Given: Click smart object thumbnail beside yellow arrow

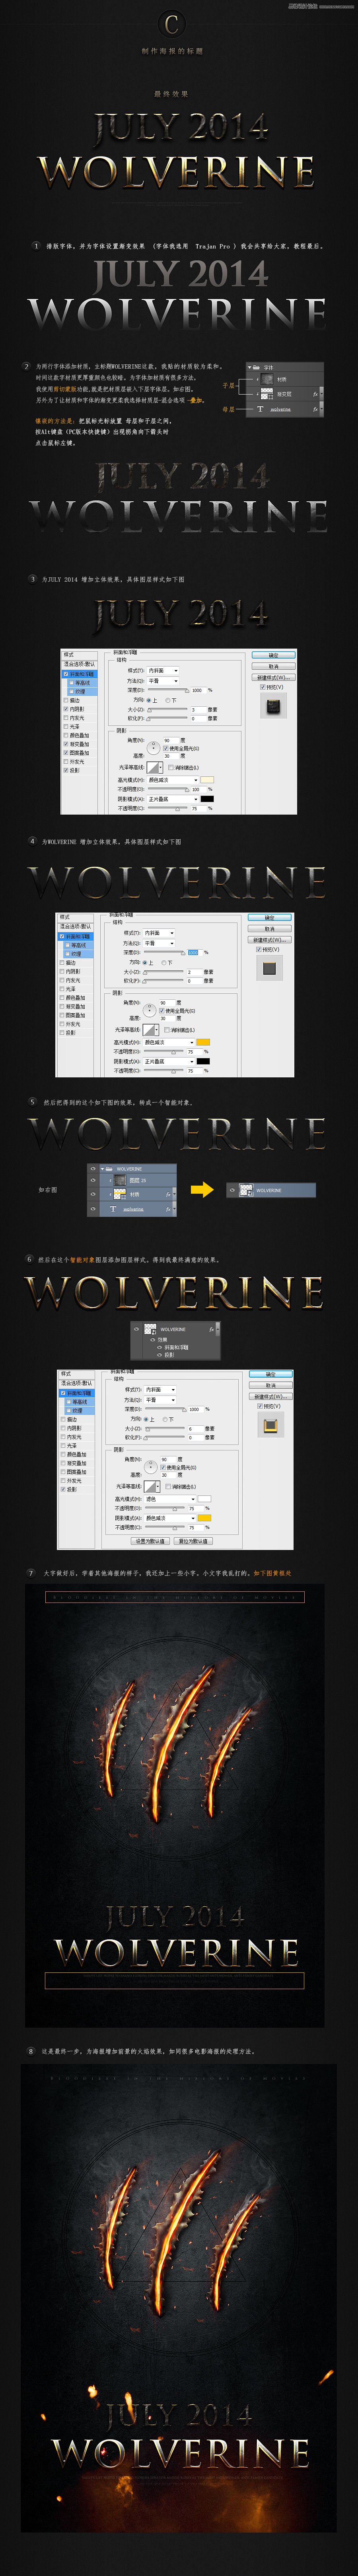Looking at the screenshot, I should click(x=246, y=1190).
